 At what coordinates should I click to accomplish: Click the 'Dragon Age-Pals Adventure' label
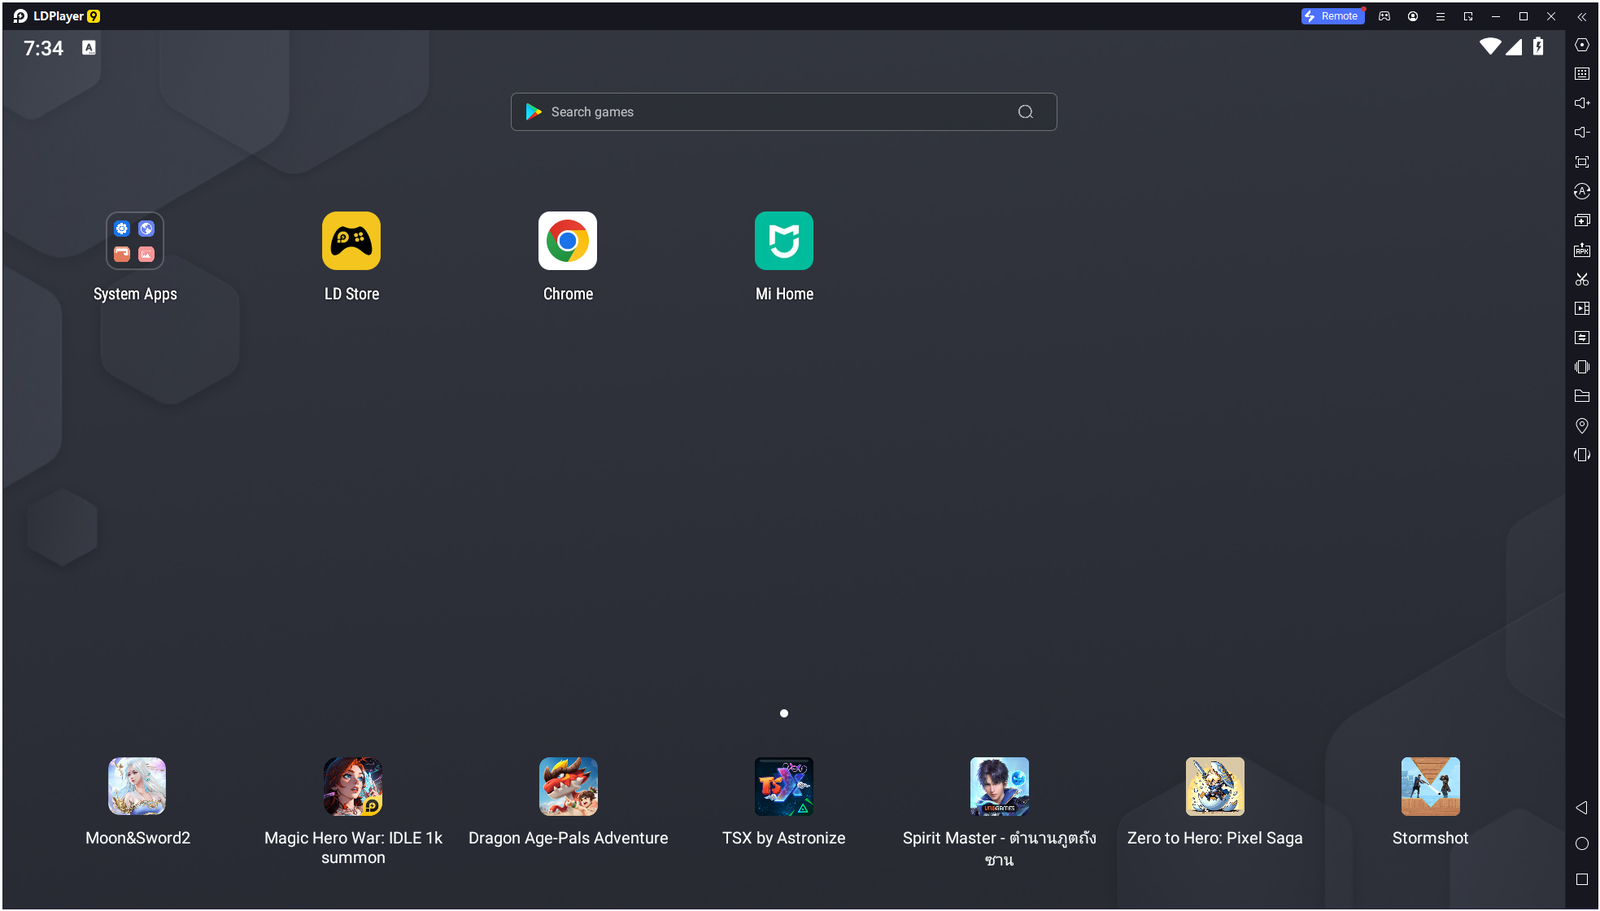tap(568, 838)
